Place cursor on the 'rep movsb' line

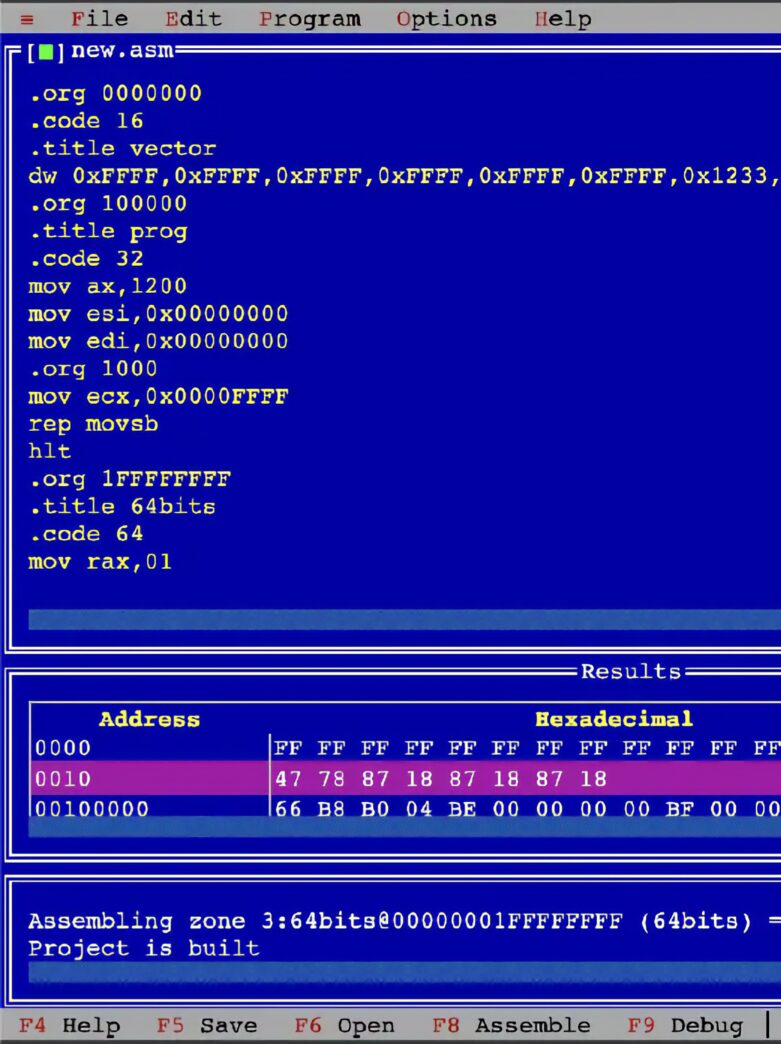coord(93,424)
